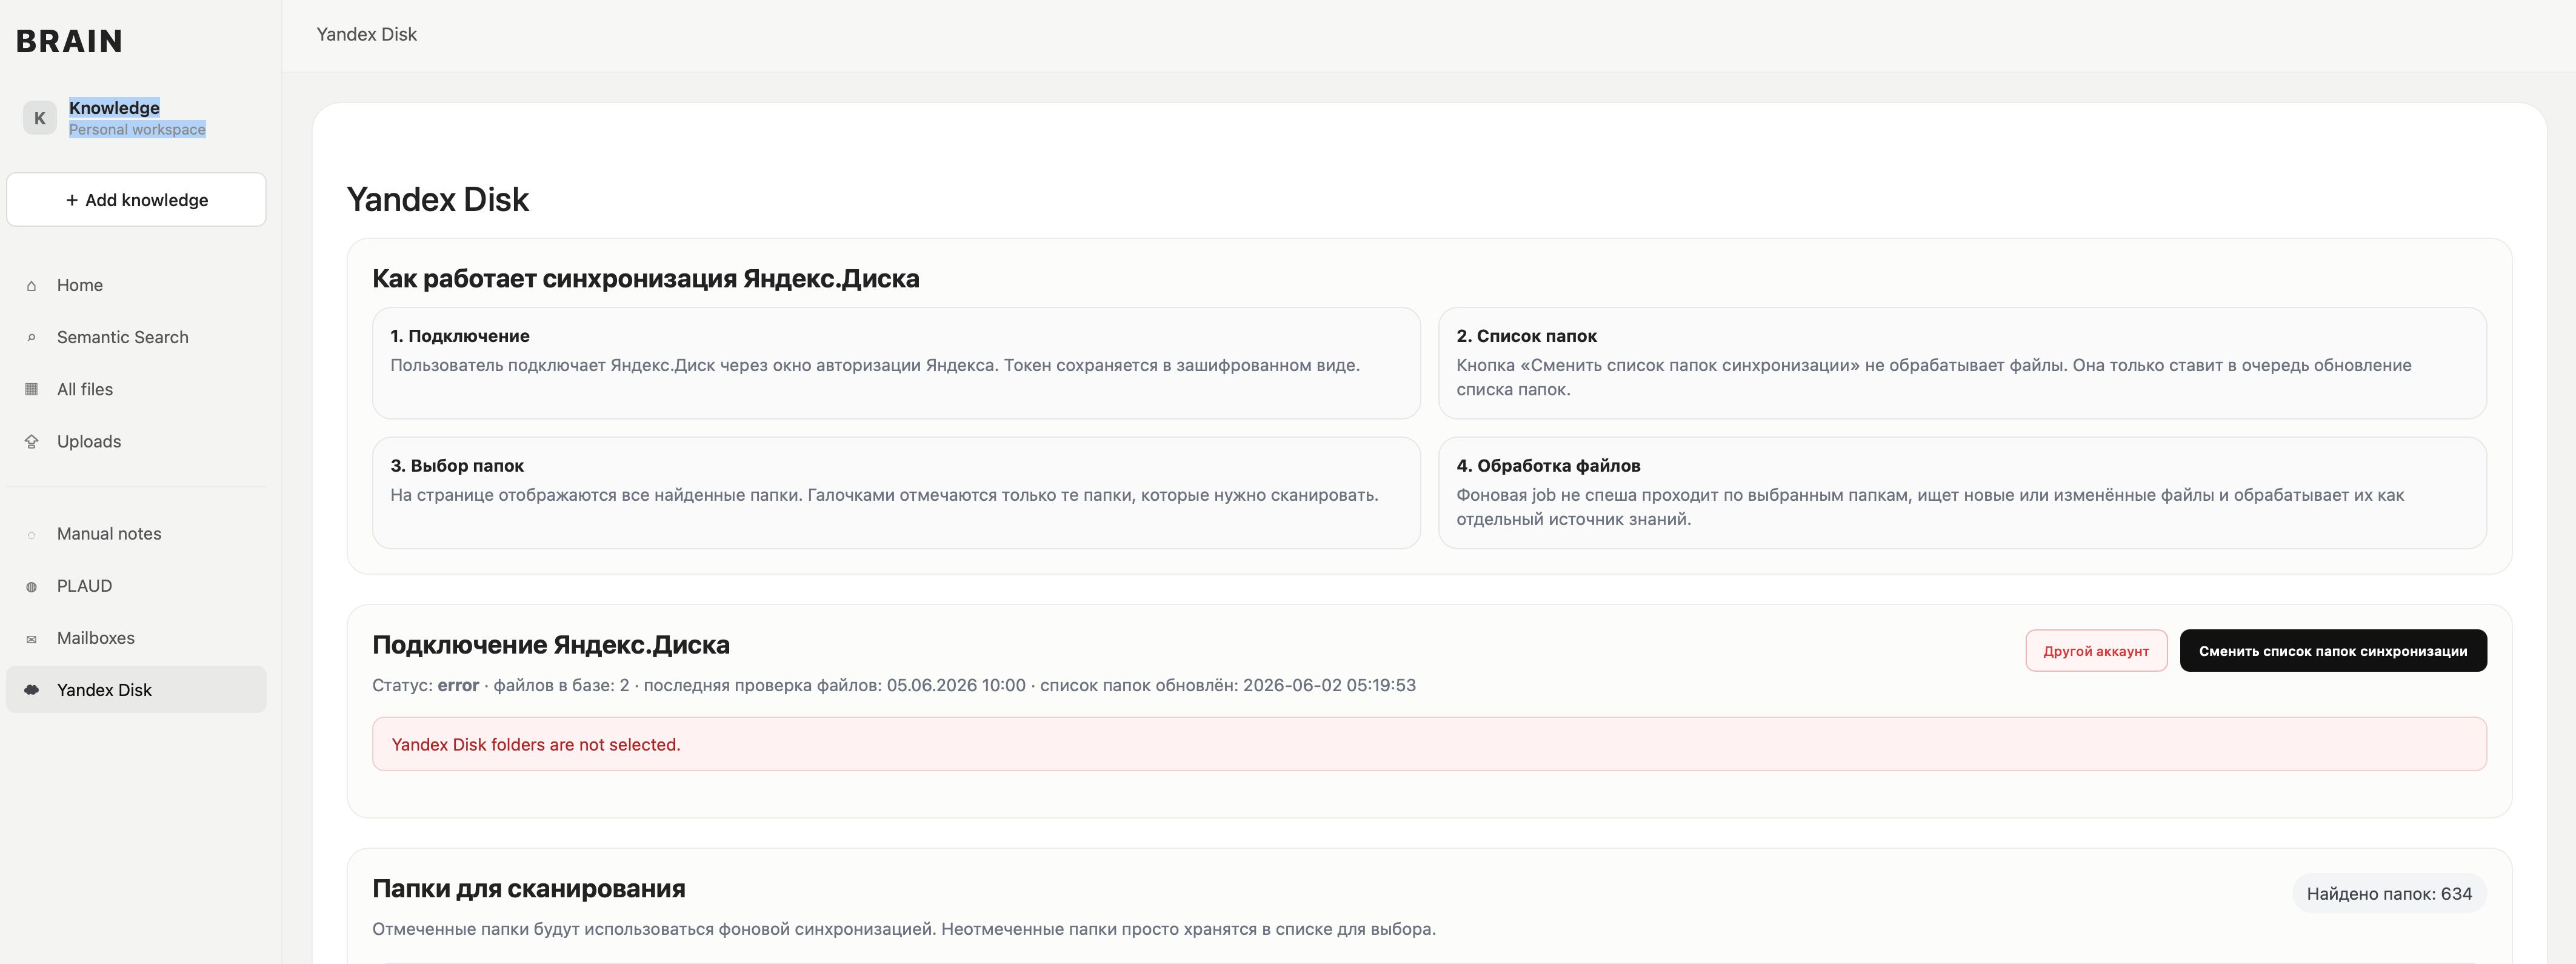Click the BRAIN logo

[x=69, y=41]
